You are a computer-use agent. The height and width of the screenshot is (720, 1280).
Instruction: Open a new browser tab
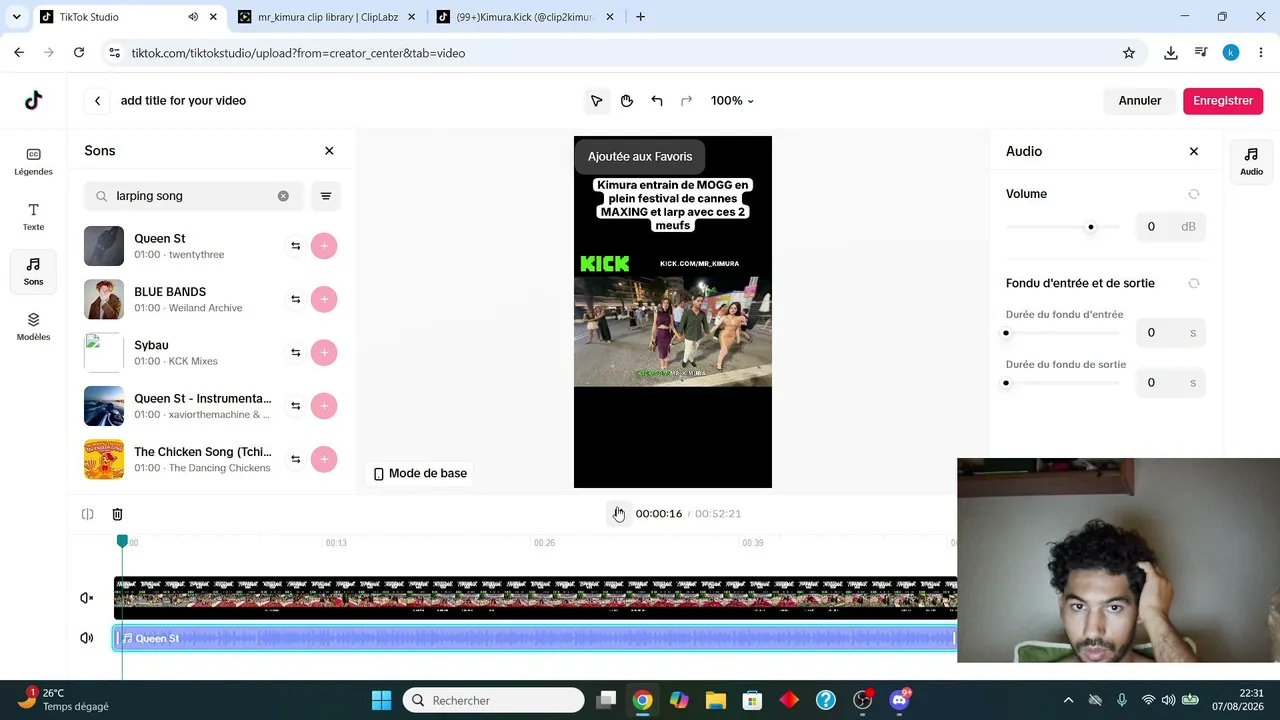click(x=641, y=17)
